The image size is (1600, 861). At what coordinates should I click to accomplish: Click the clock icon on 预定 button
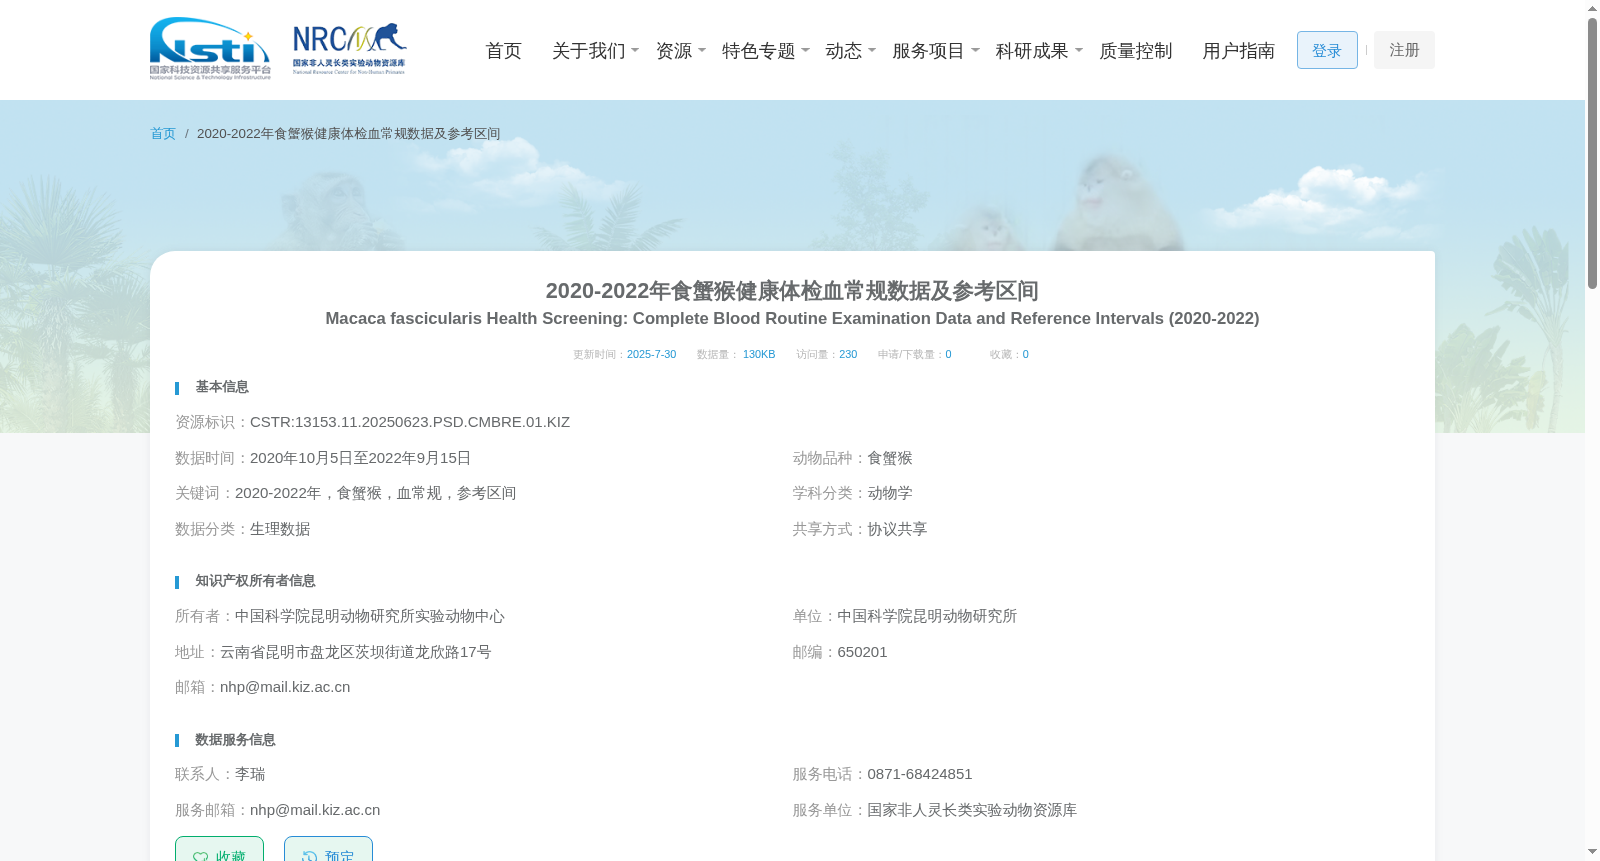(309, 857)
